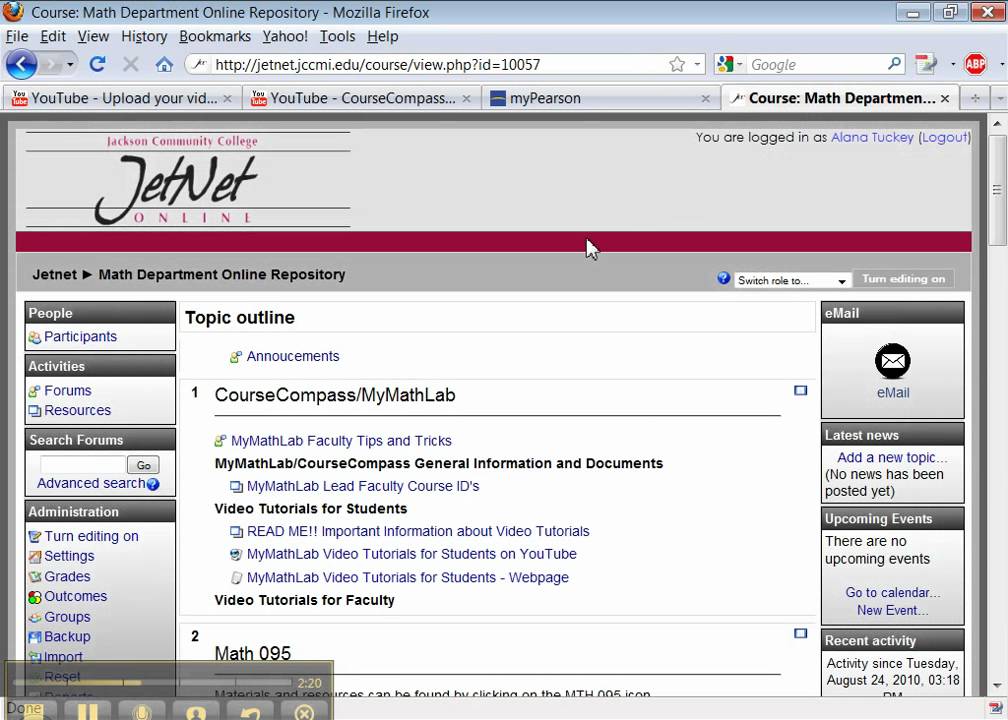Click the magnifier in the Google search box
Image resolution: width=1008 pixels, height=720 pixels.
point(894,64)
